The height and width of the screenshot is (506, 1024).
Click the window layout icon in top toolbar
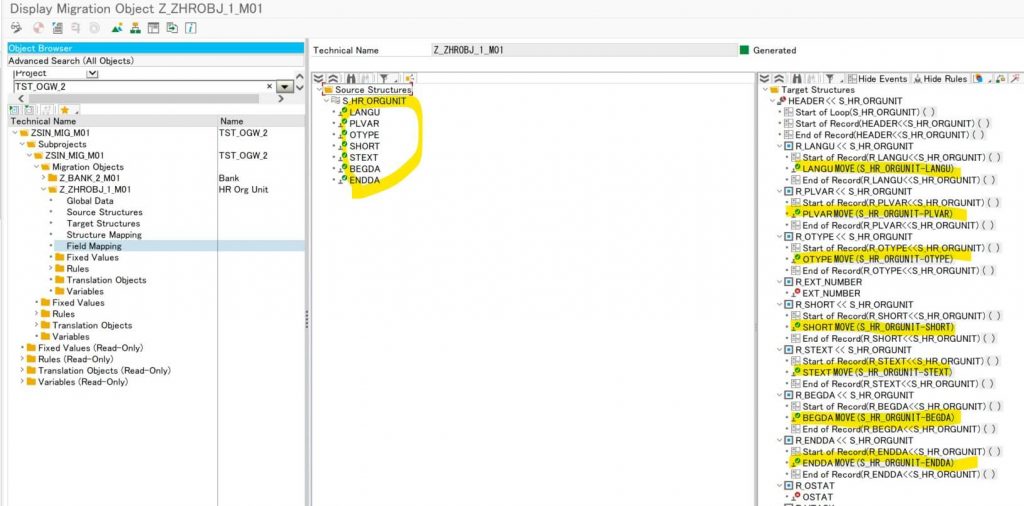pos(153,28)
